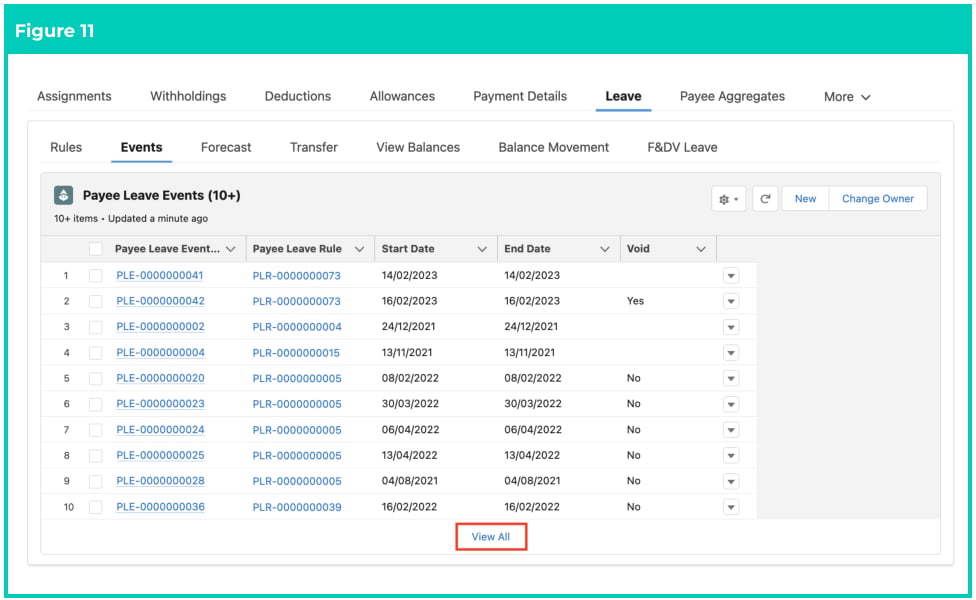Open the Payee Aggregates tab

point(732,96)
